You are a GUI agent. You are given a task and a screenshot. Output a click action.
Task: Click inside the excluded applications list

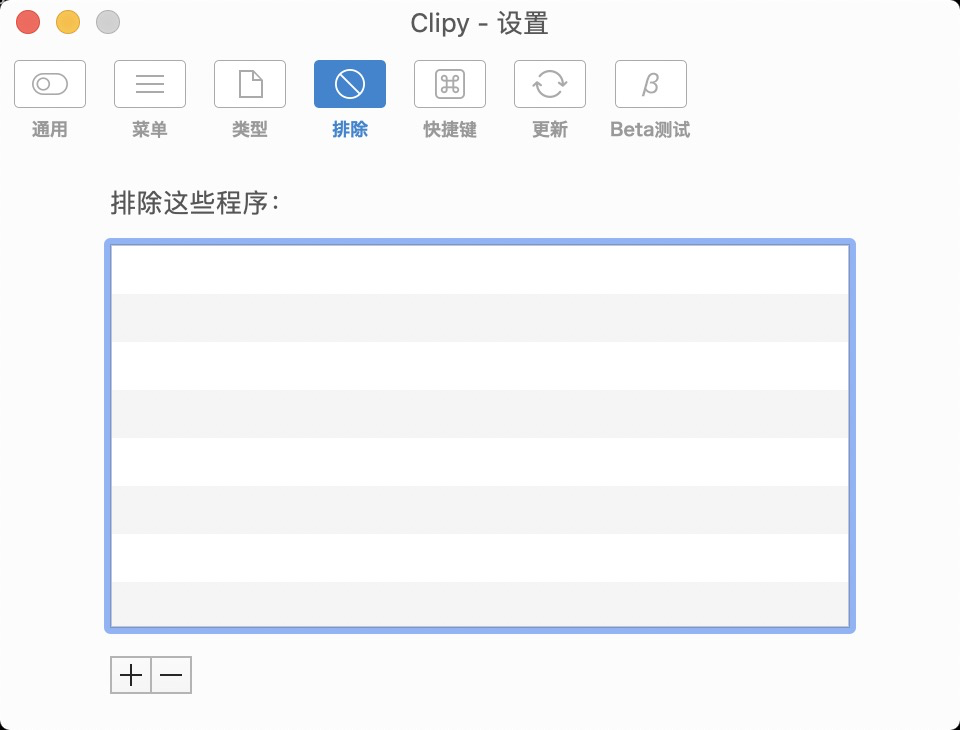coord(480,436)
